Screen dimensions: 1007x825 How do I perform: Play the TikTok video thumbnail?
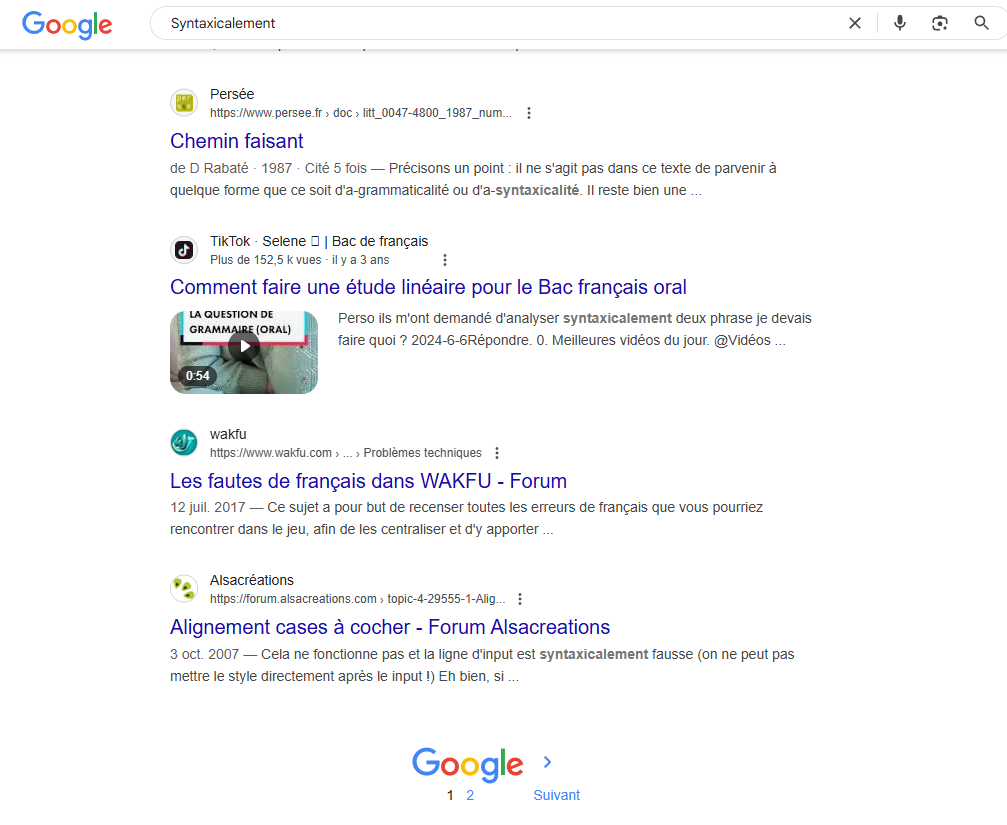point(244,352)
